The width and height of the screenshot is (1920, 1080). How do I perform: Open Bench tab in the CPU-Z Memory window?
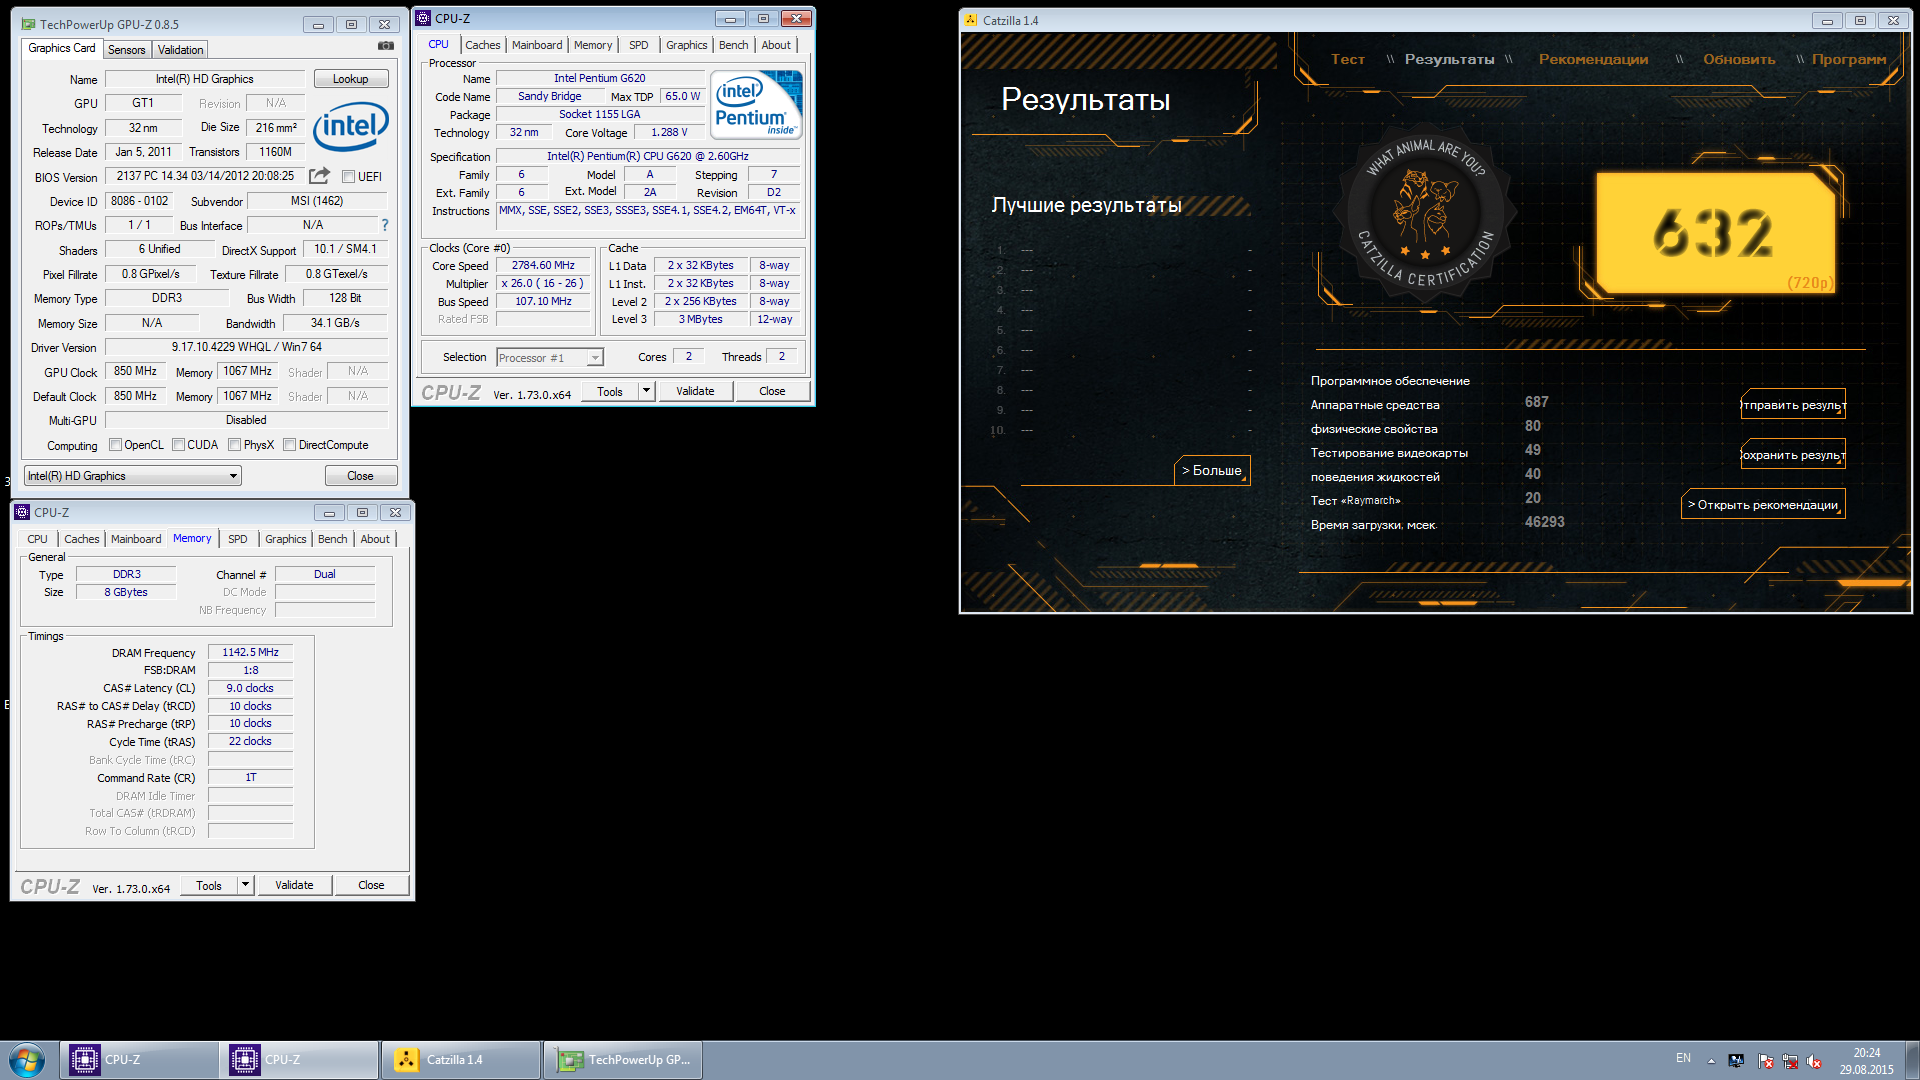coord(333,539)
